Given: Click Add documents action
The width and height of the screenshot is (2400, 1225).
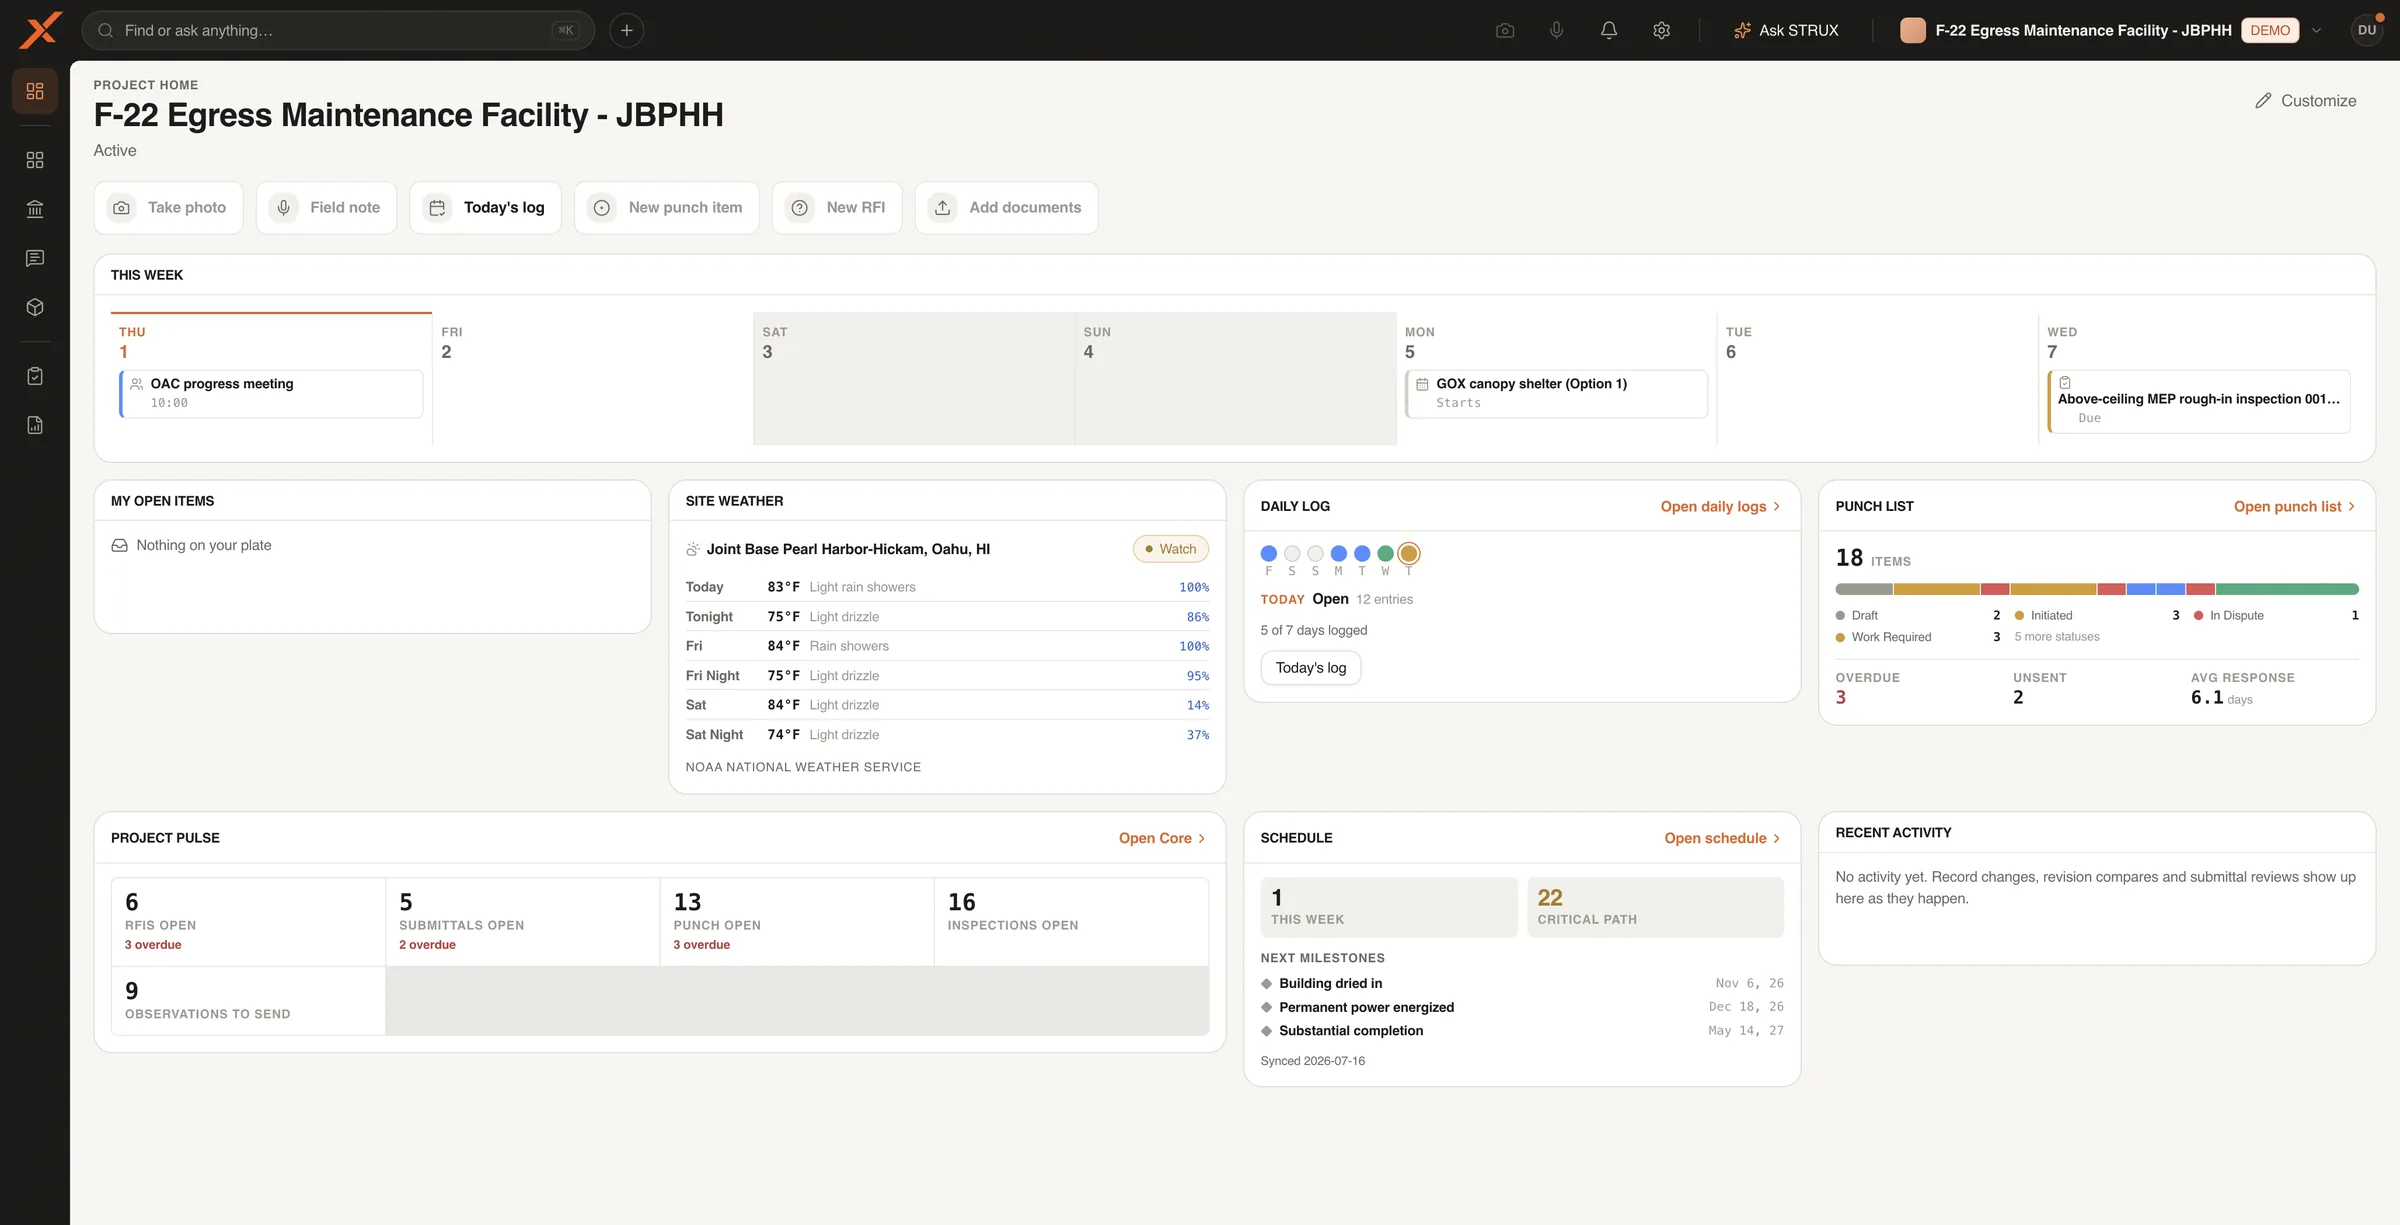Looking at the screenshot, I should coord(1007,208).
